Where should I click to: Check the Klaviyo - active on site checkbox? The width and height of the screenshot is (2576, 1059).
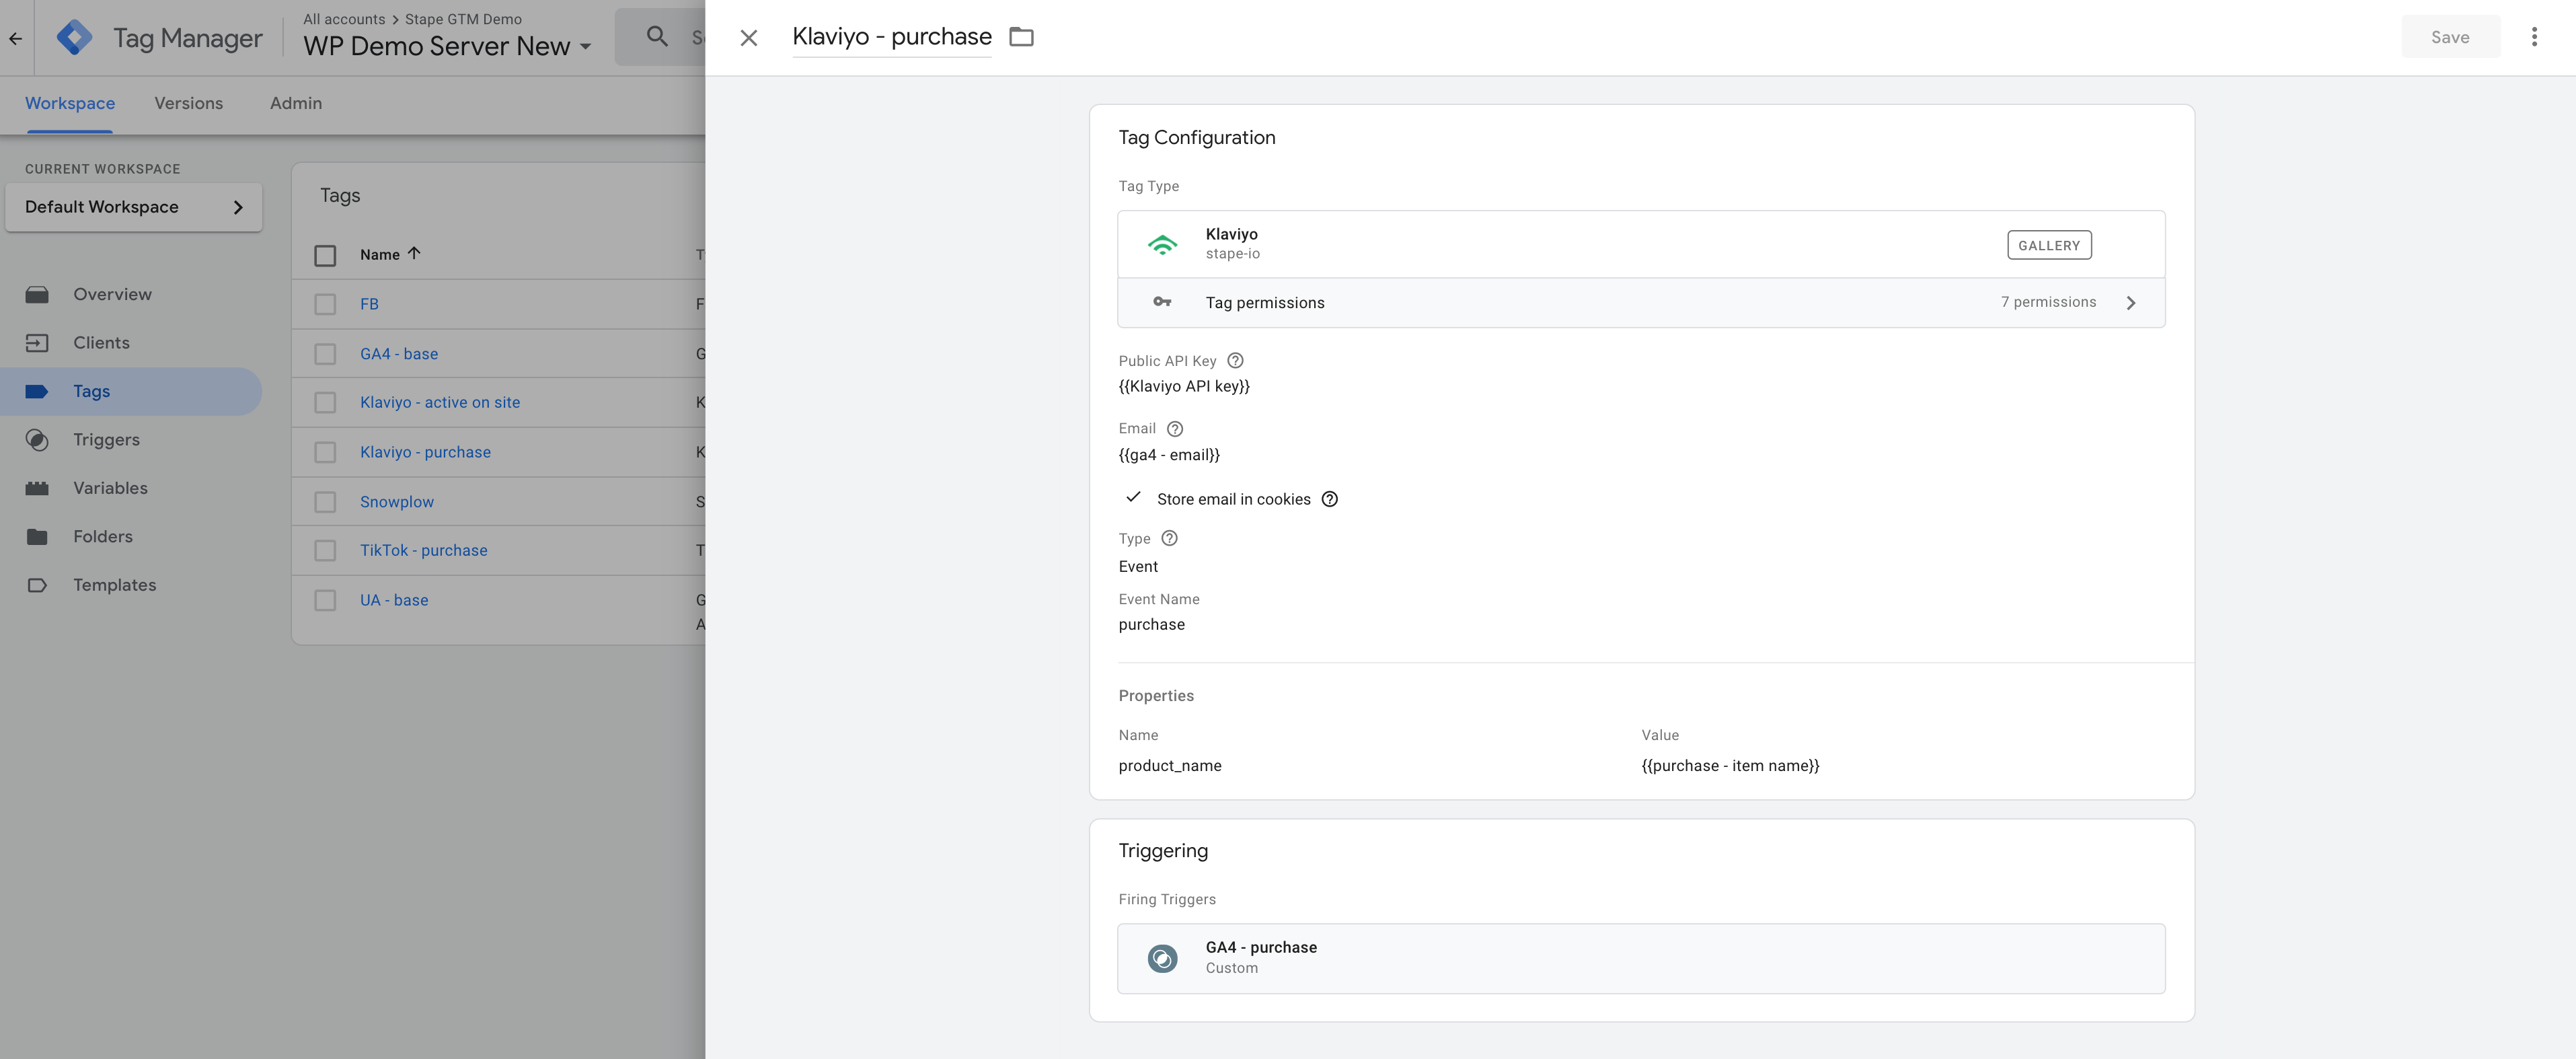point(325,402)
